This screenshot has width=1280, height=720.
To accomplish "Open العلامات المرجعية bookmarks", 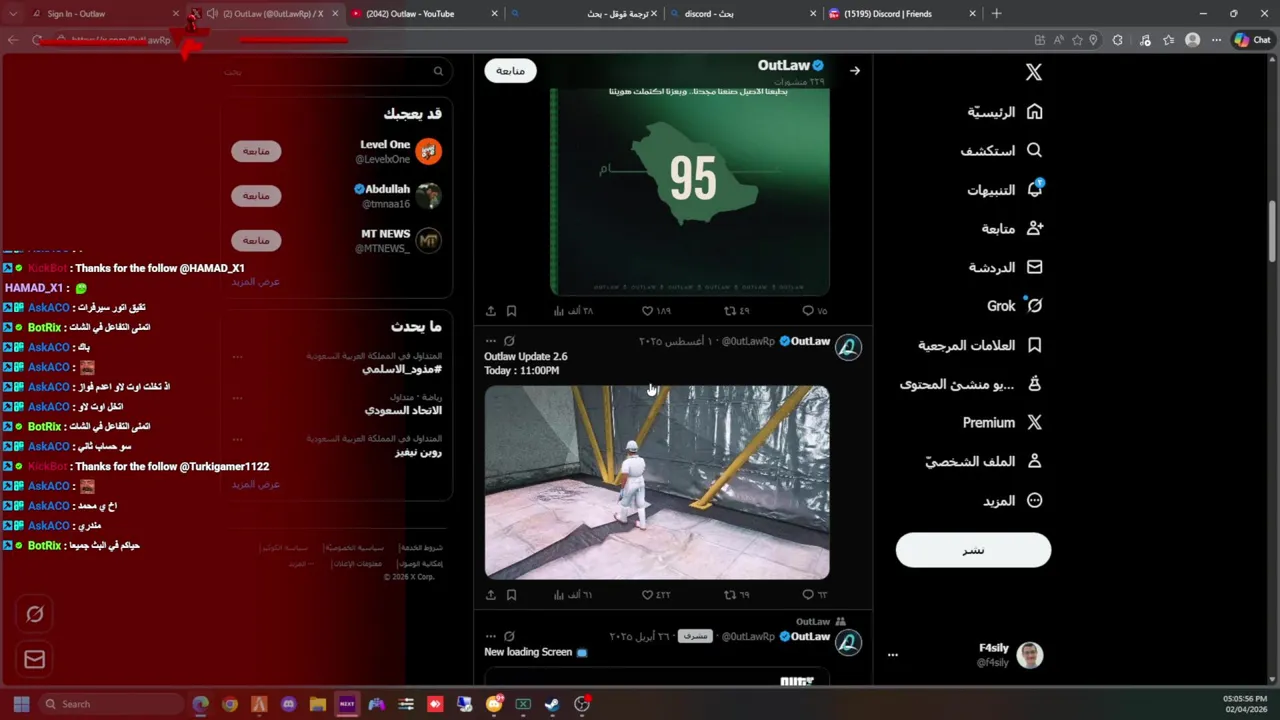I will [981, 345].
